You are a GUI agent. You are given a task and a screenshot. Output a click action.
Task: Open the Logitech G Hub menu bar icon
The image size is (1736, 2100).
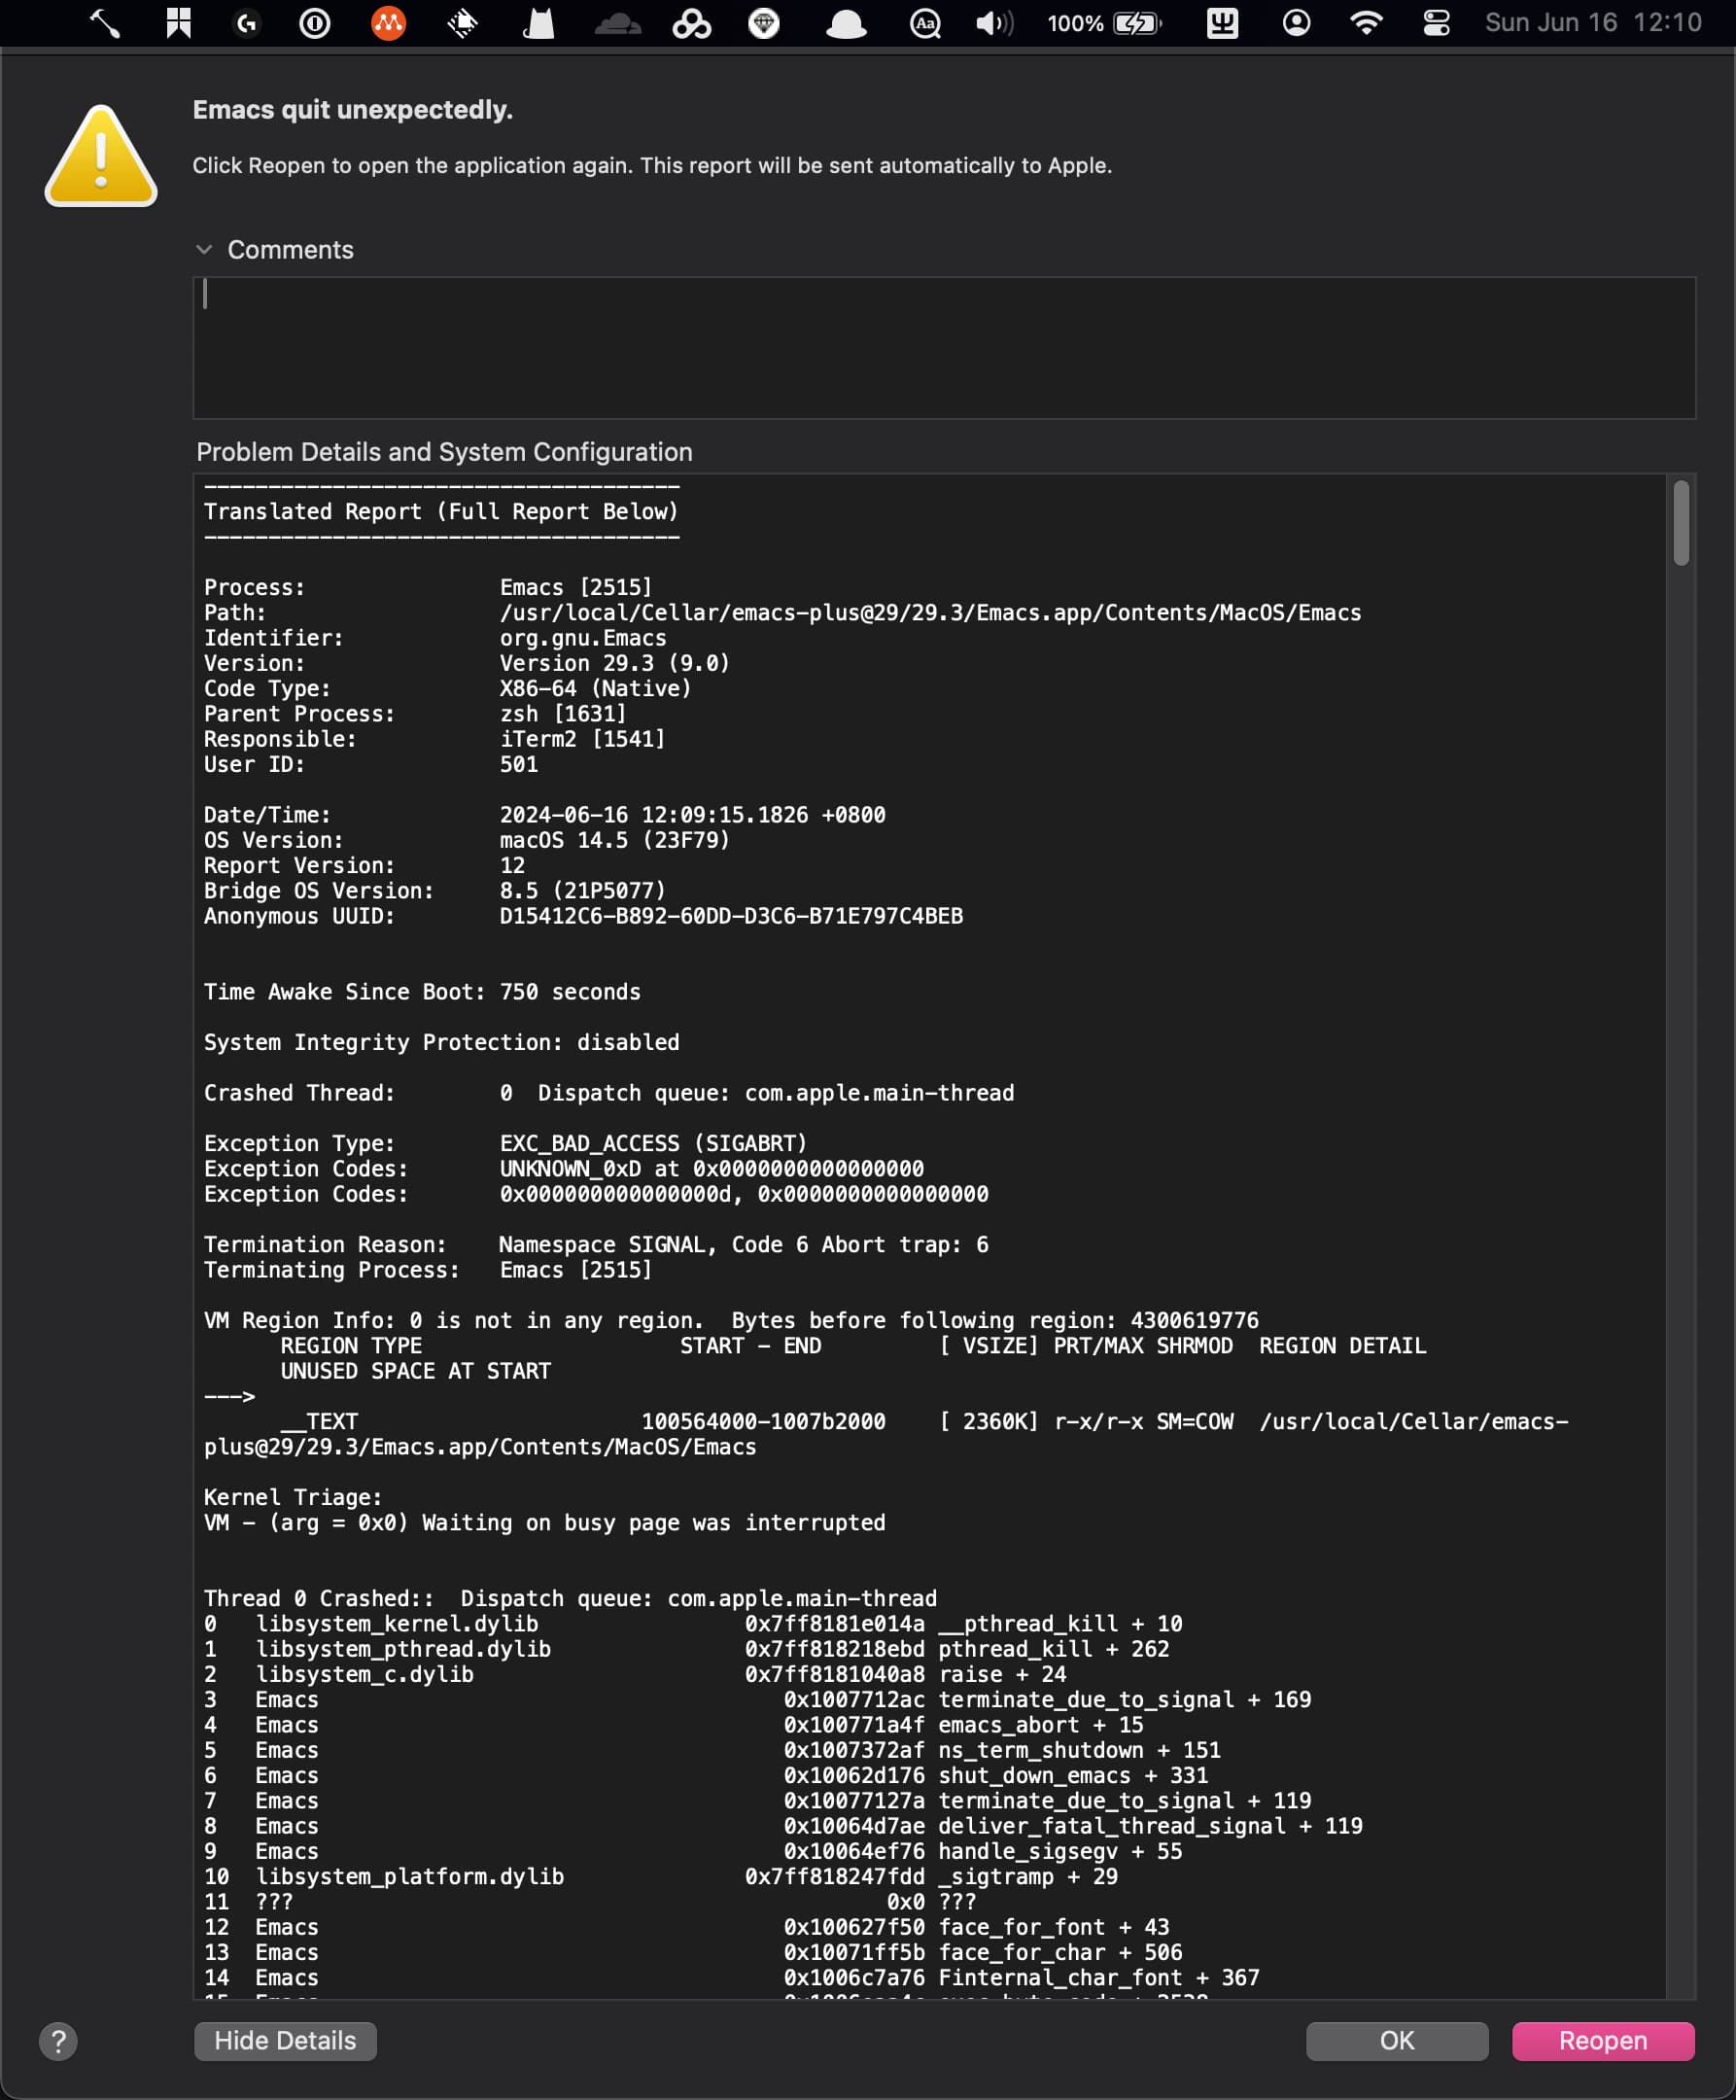pos(246,23)
